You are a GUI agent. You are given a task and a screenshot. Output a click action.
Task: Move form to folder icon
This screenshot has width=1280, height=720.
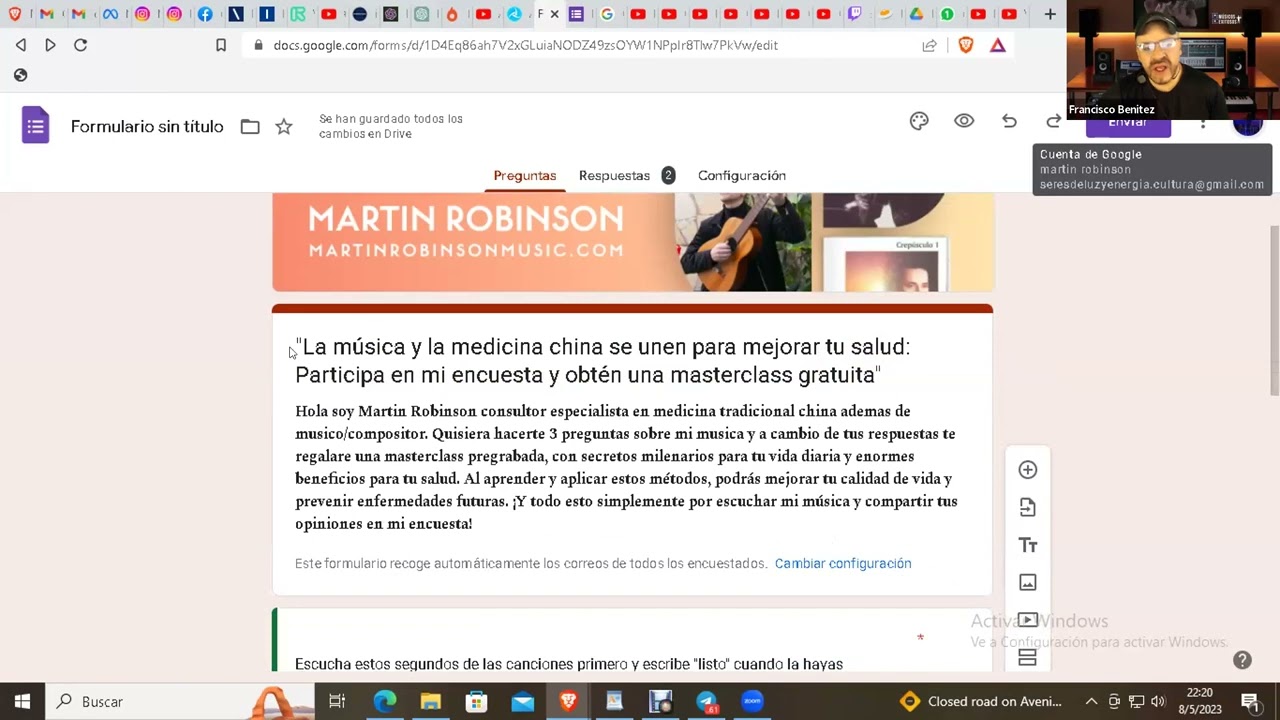[250, 127]
